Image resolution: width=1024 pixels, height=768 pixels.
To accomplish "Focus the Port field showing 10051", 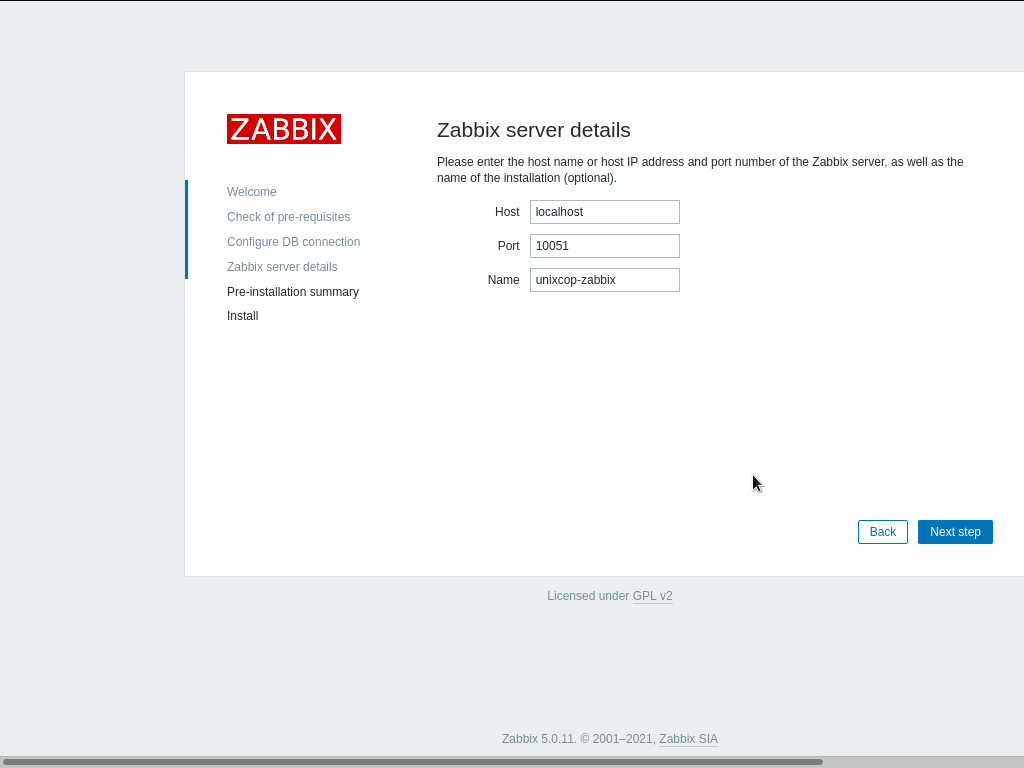I will point(605,246).
